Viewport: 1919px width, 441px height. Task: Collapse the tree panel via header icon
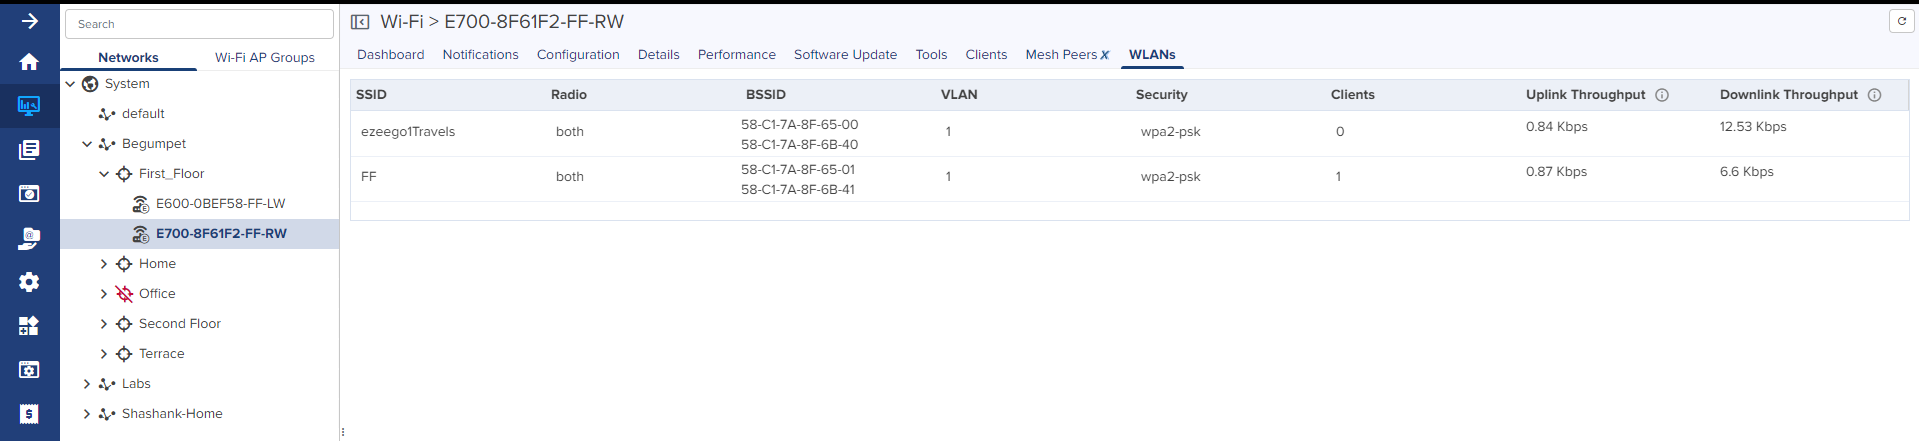point(360,22)
